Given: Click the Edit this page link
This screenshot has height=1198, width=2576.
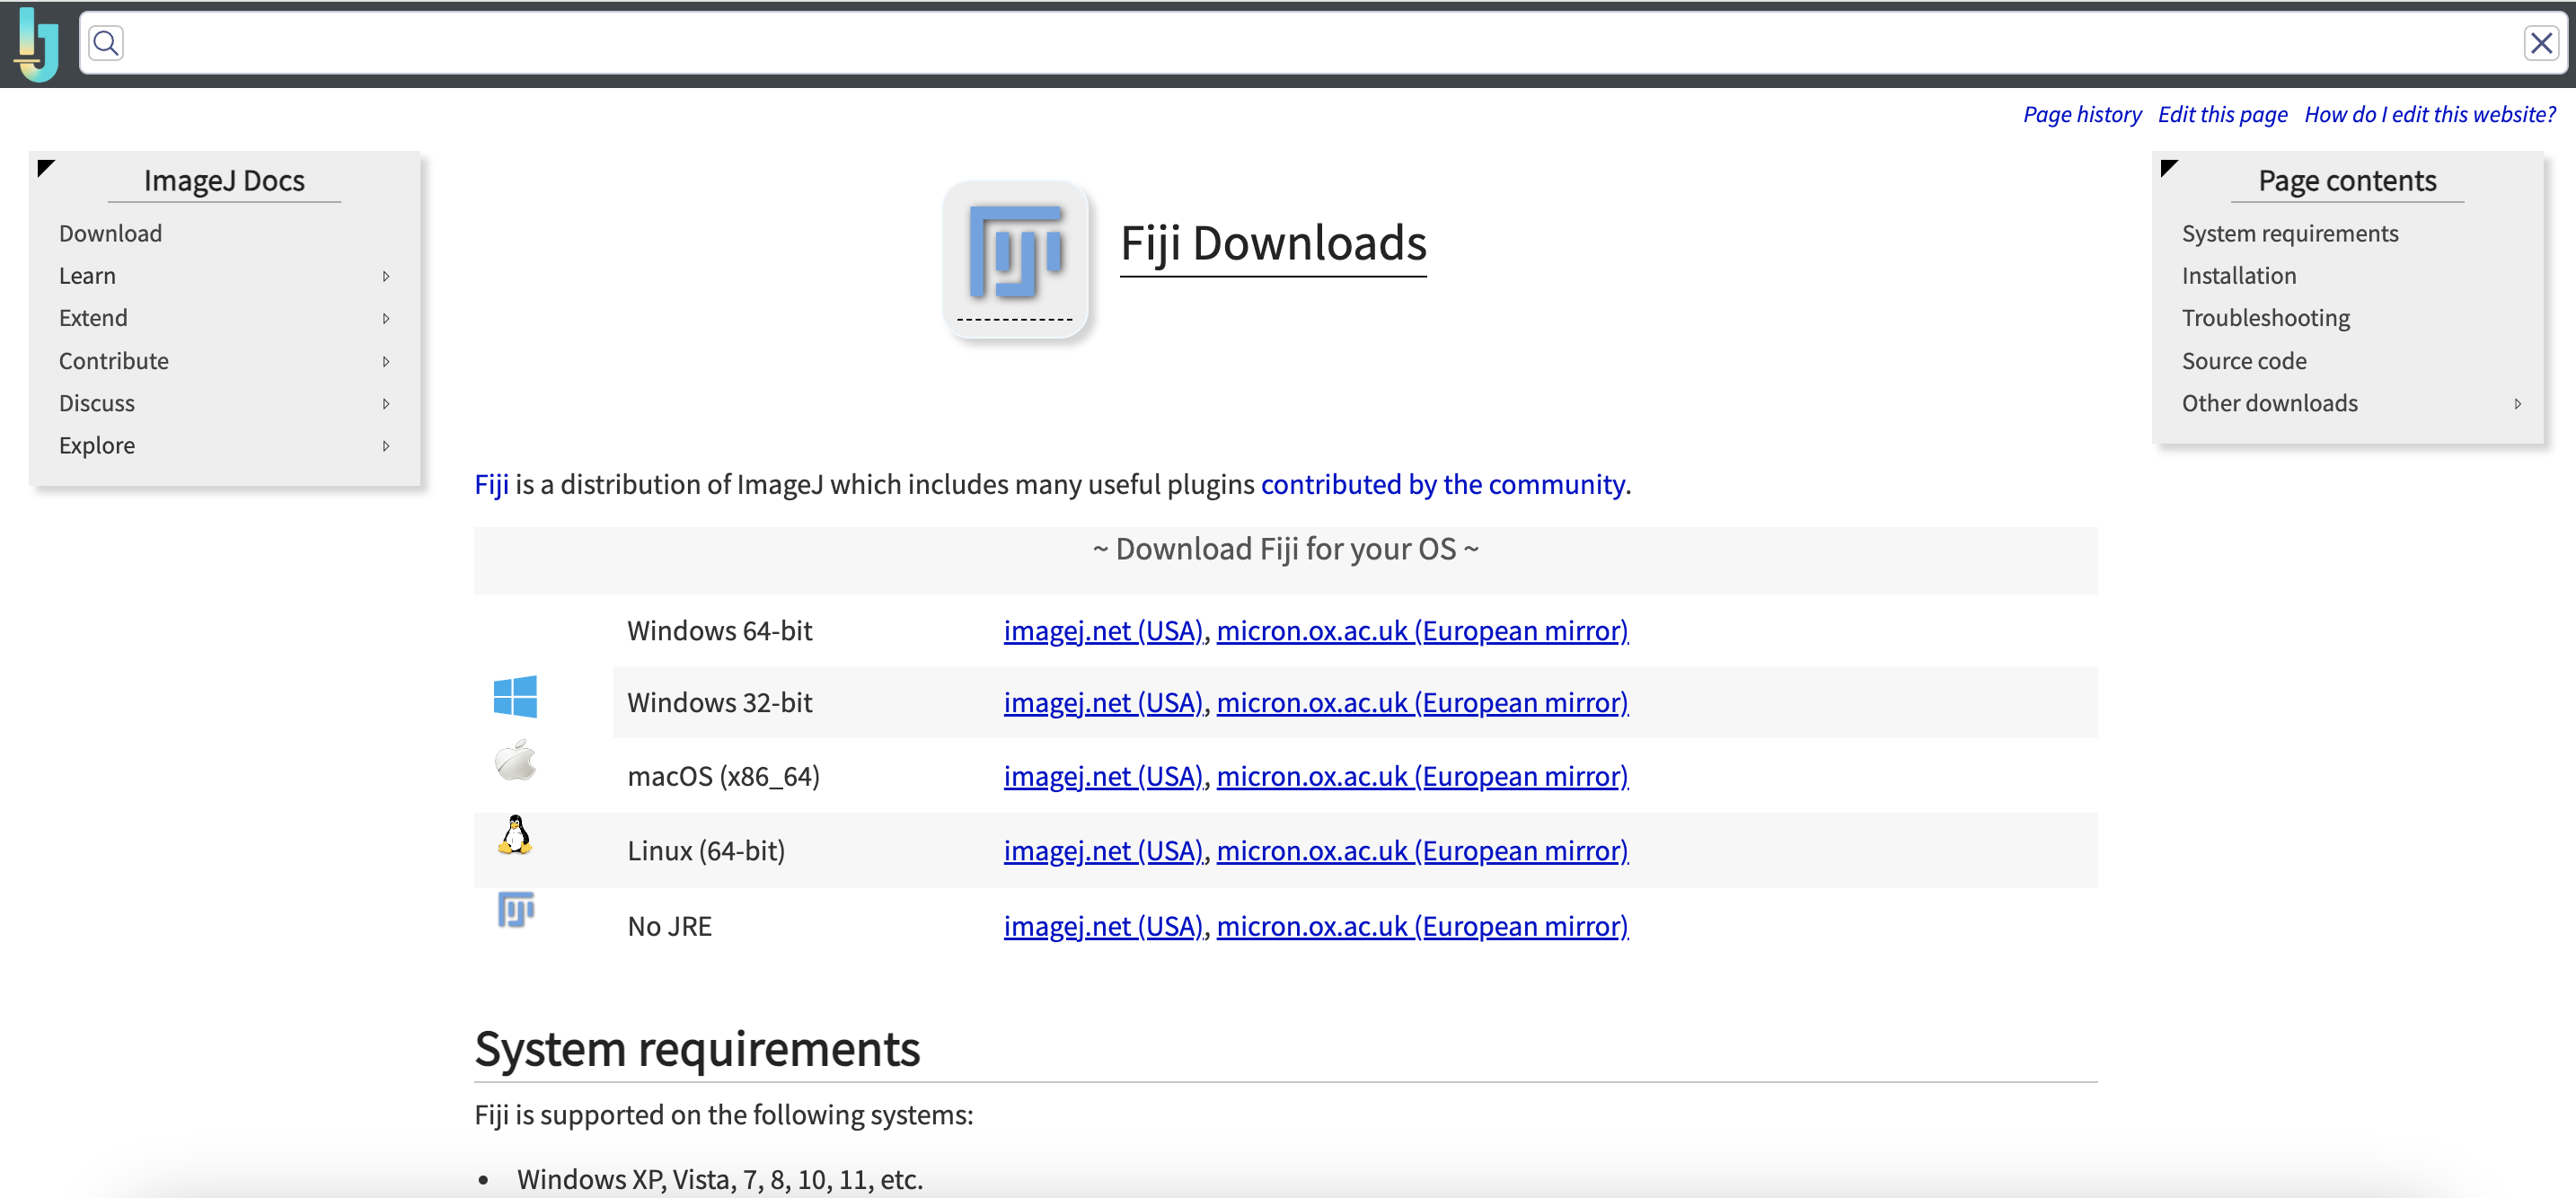Looking at the screenshot, I should [x=2222, y=114].
